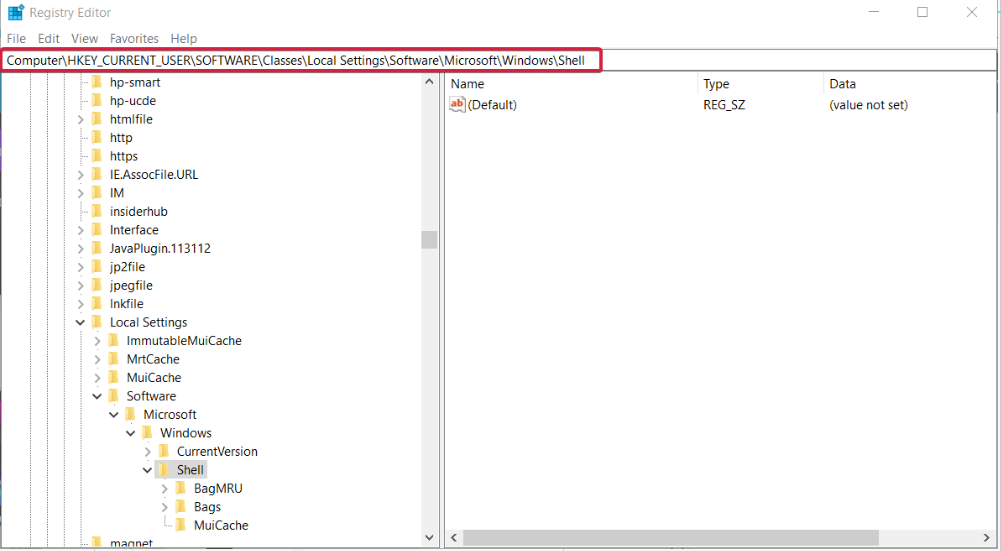Viewport: 1001px width, 551px height.
Task: Click the values pane horizontal scrollbar thumb
Action: [x=671, y=538]
